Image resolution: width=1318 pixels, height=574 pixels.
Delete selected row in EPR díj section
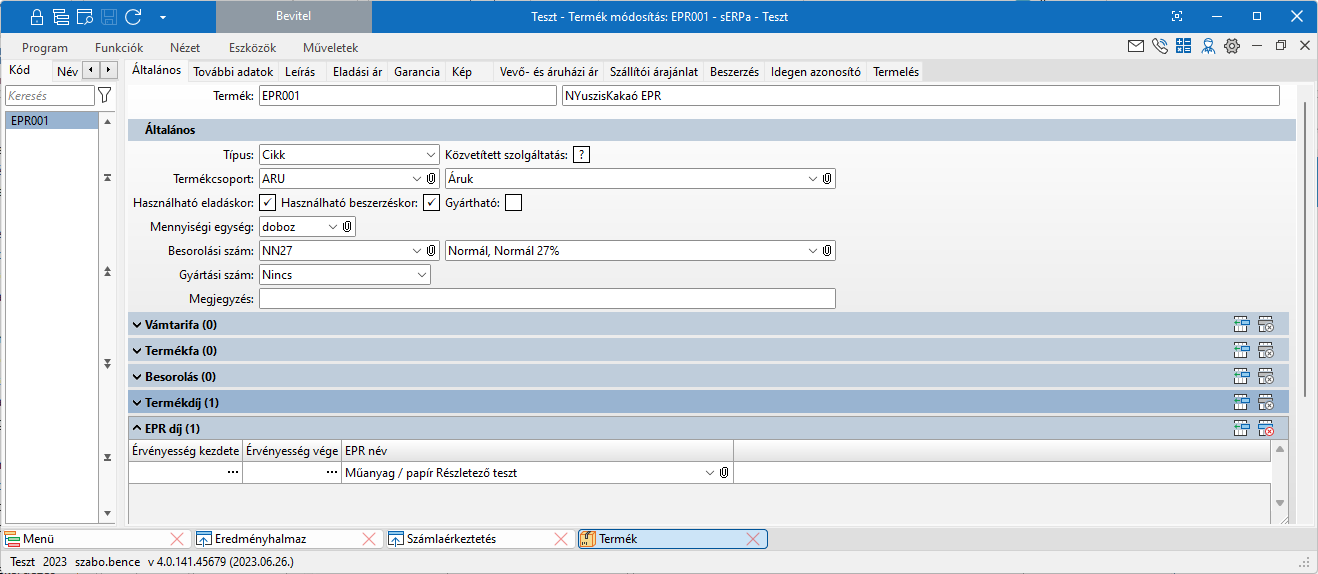(x=1266, y=428)
